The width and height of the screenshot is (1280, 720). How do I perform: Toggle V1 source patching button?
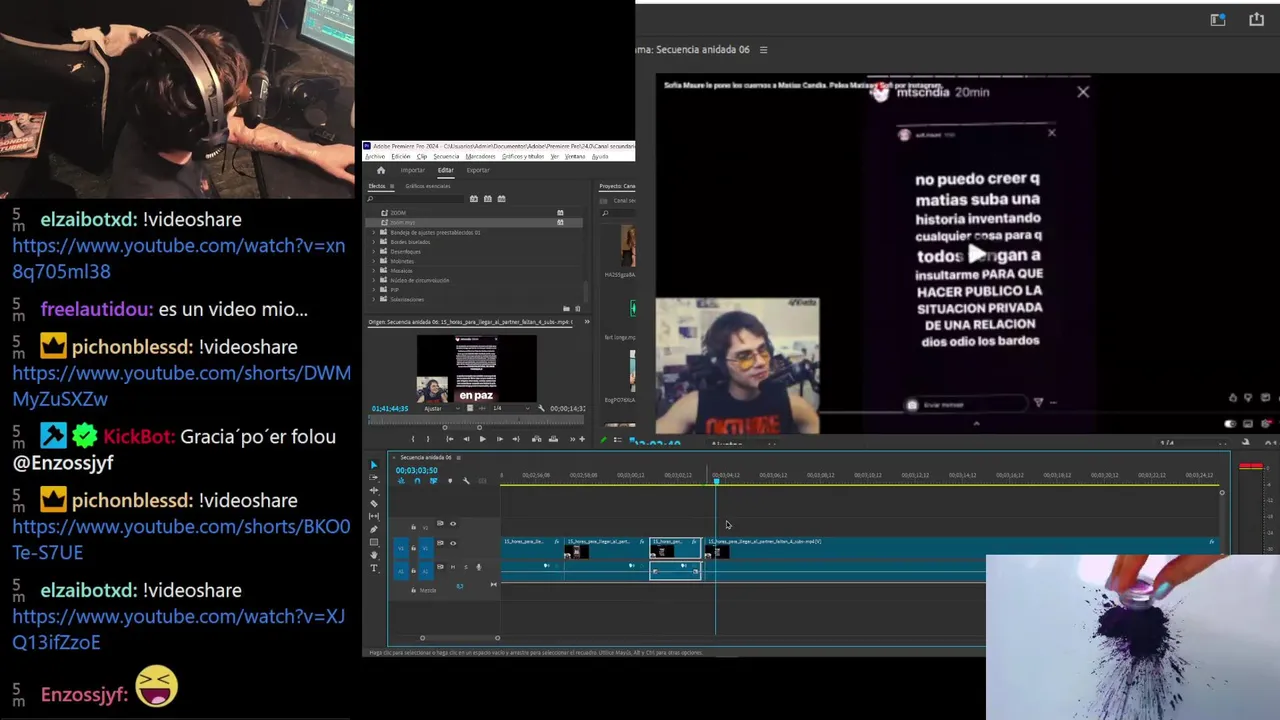pos(401,548)
